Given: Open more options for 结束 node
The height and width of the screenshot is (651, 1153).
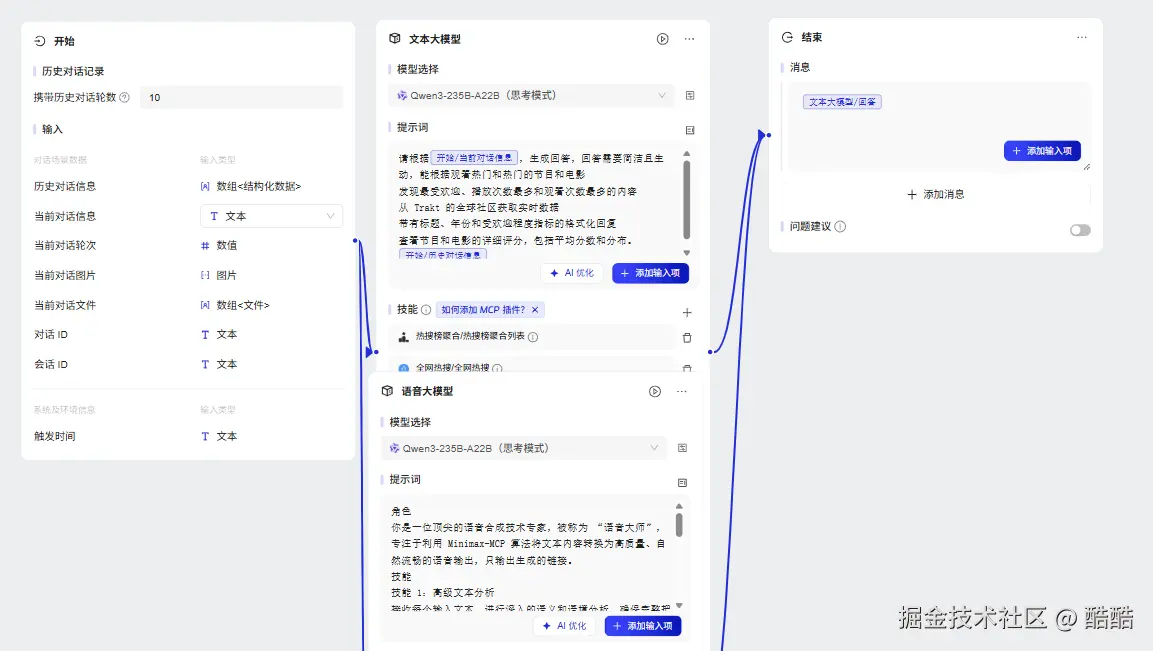Looking at the screenshot, I should [x=1082, y=38].
